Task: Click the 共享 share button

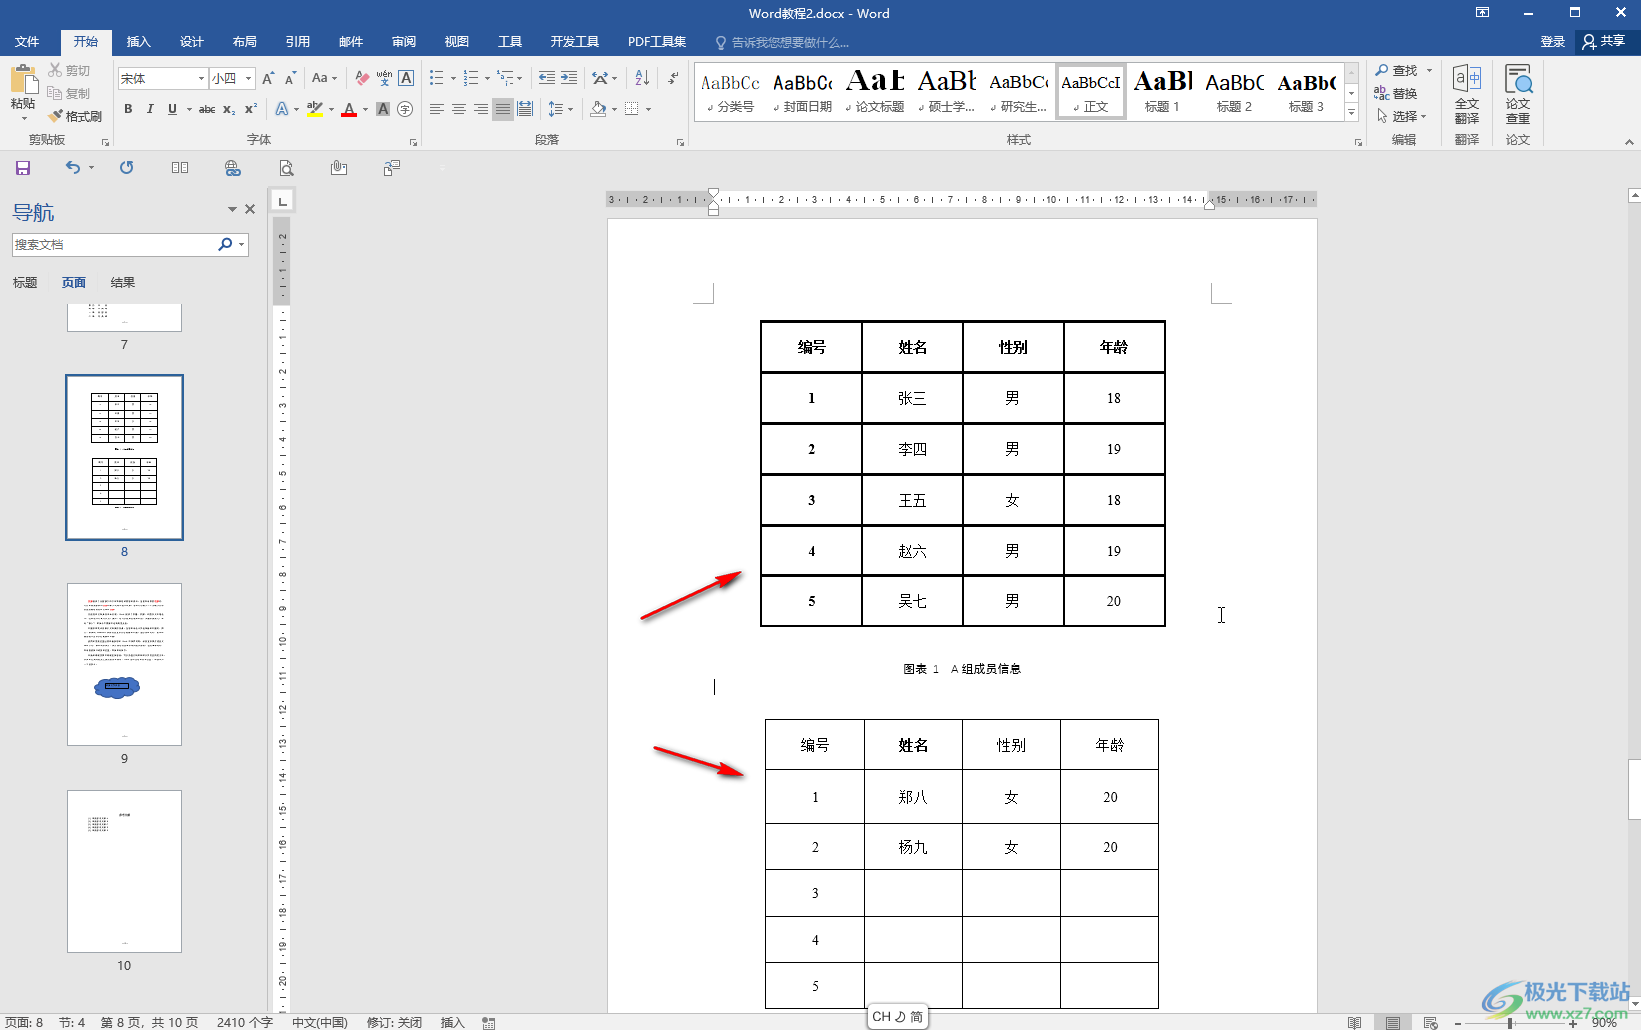Action: point(1604,42)
